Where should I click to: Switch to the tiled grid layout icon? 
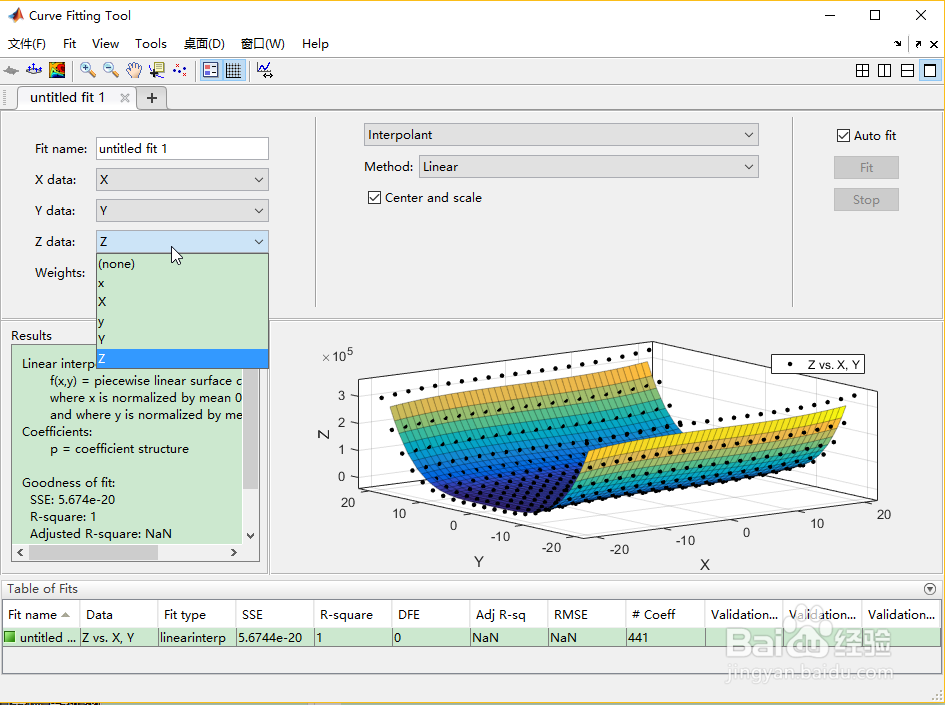[862, 70]
